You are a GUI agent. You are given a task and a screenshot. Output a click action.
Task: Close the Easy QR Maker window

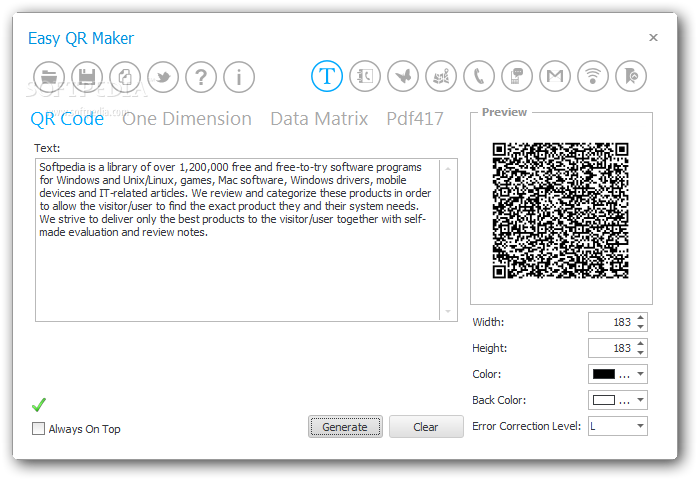(x=653, y=37)
